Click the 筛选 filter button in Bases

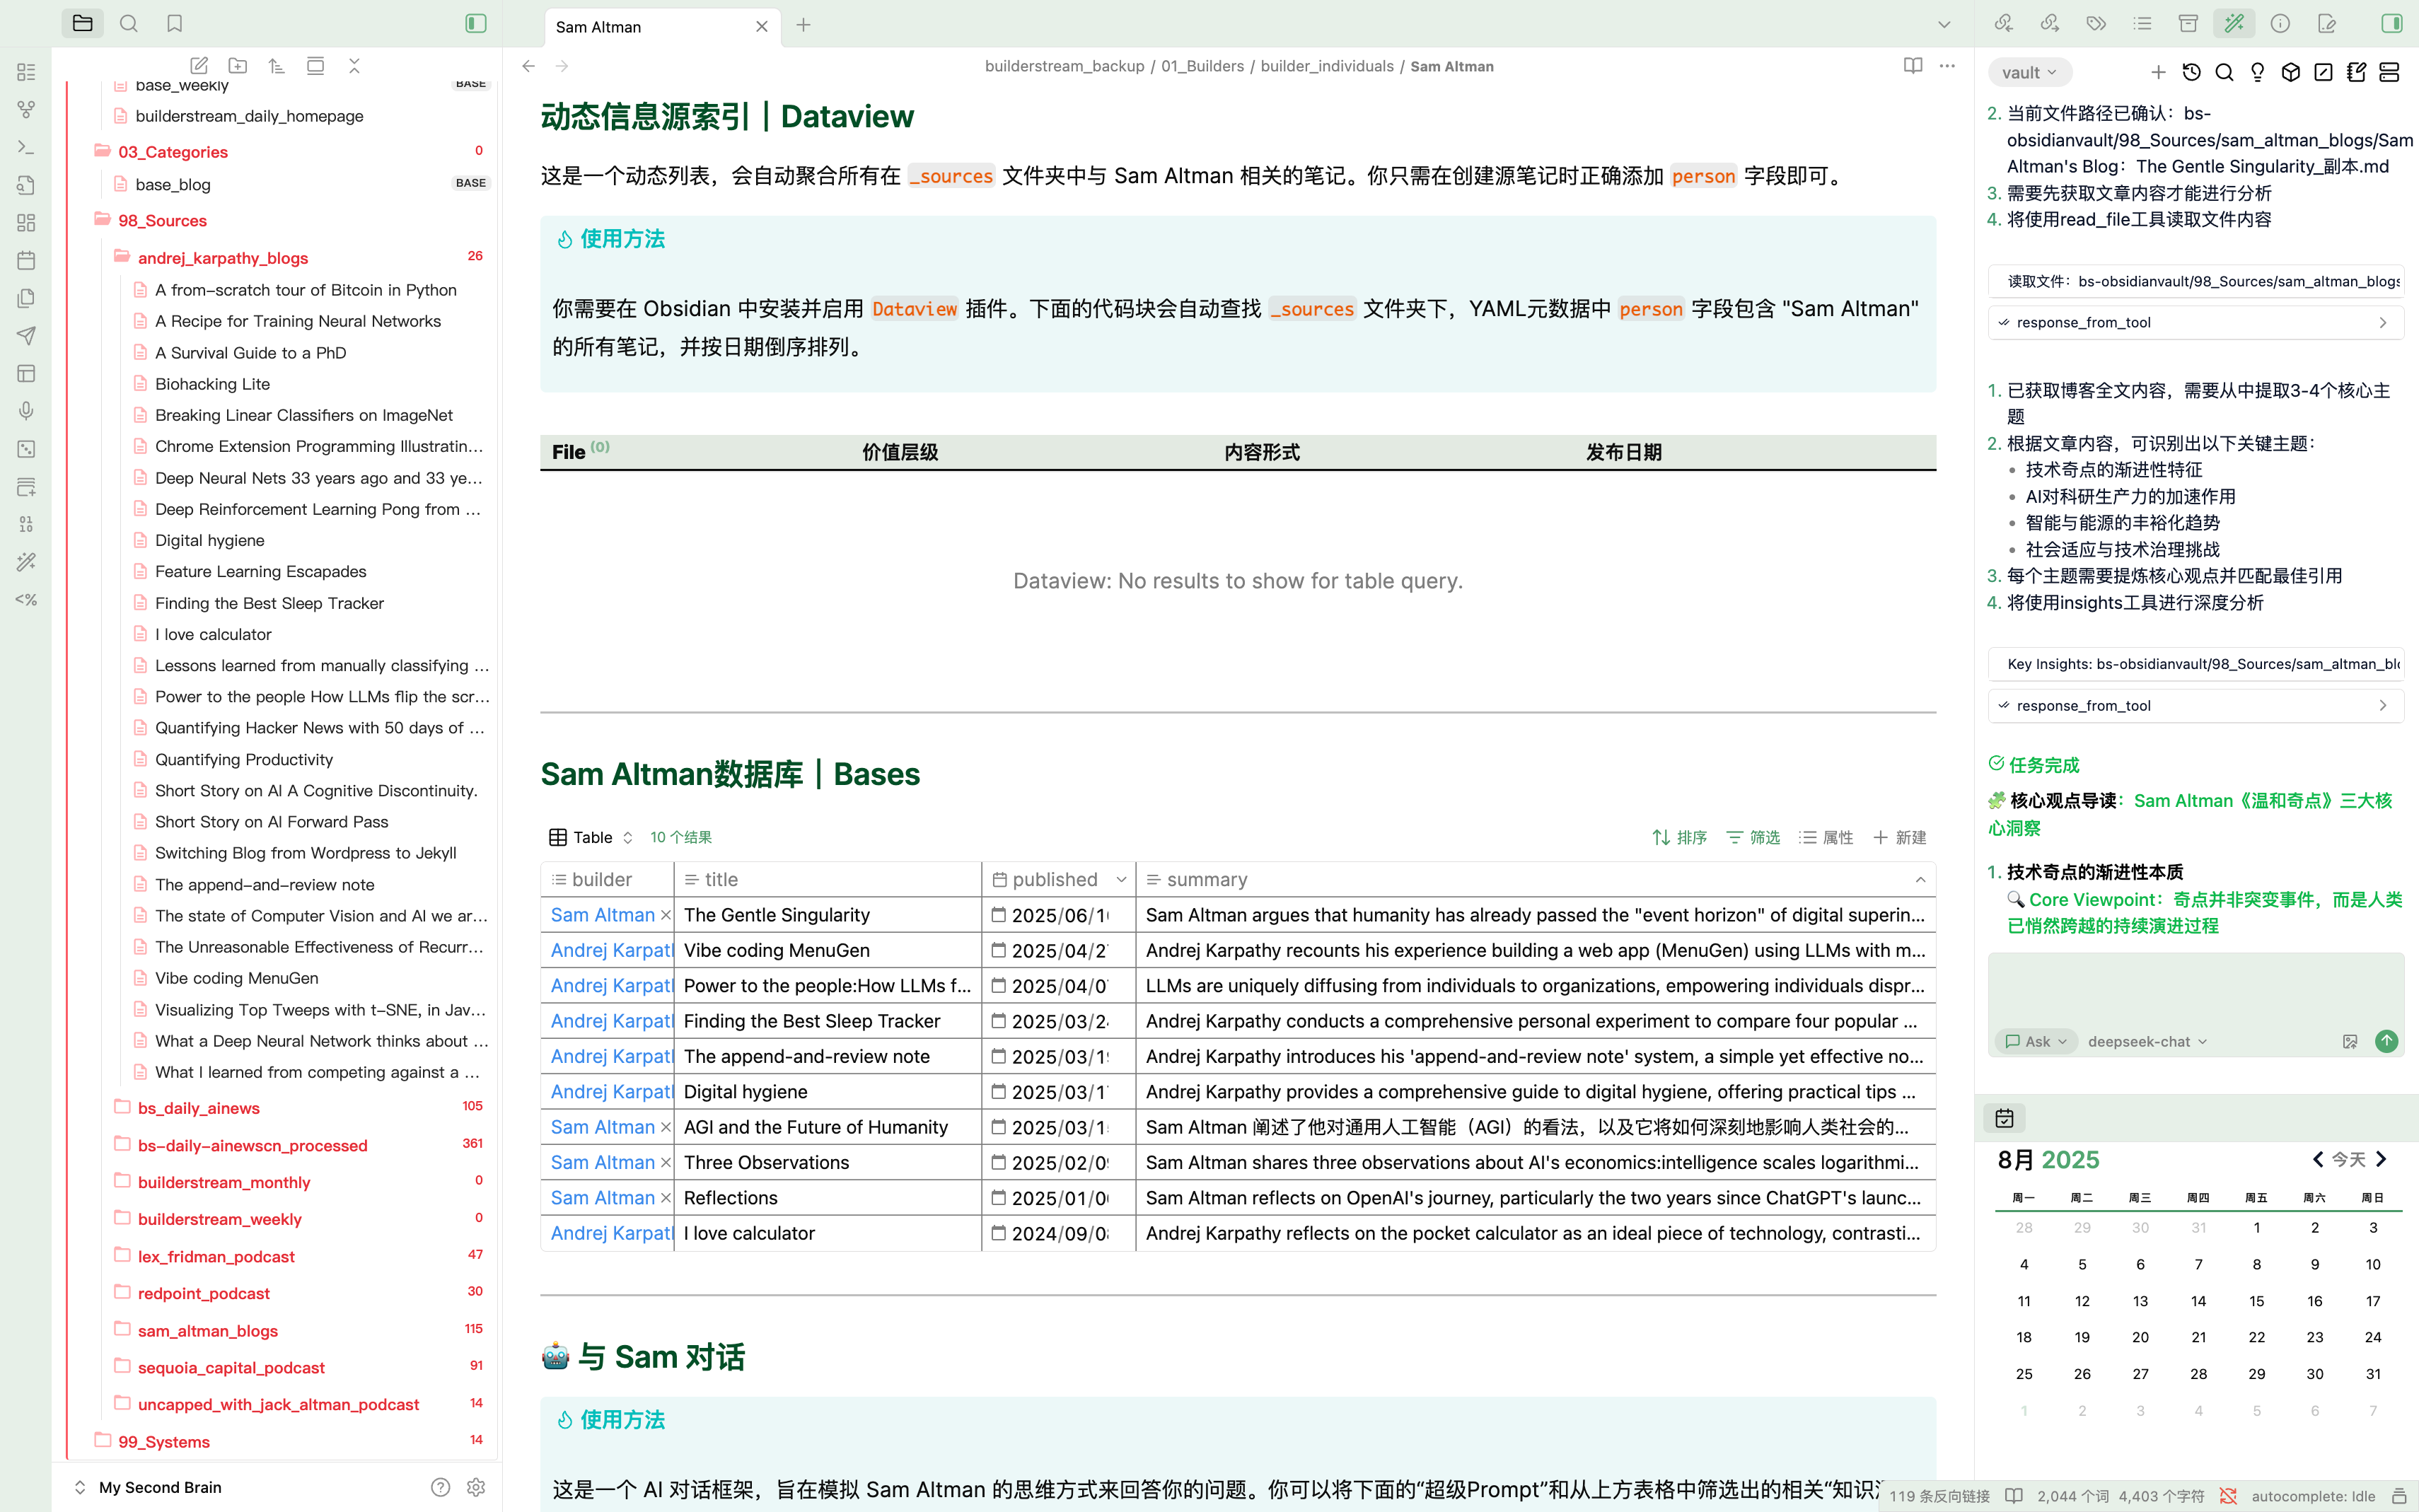click(x=1753, y=837)
